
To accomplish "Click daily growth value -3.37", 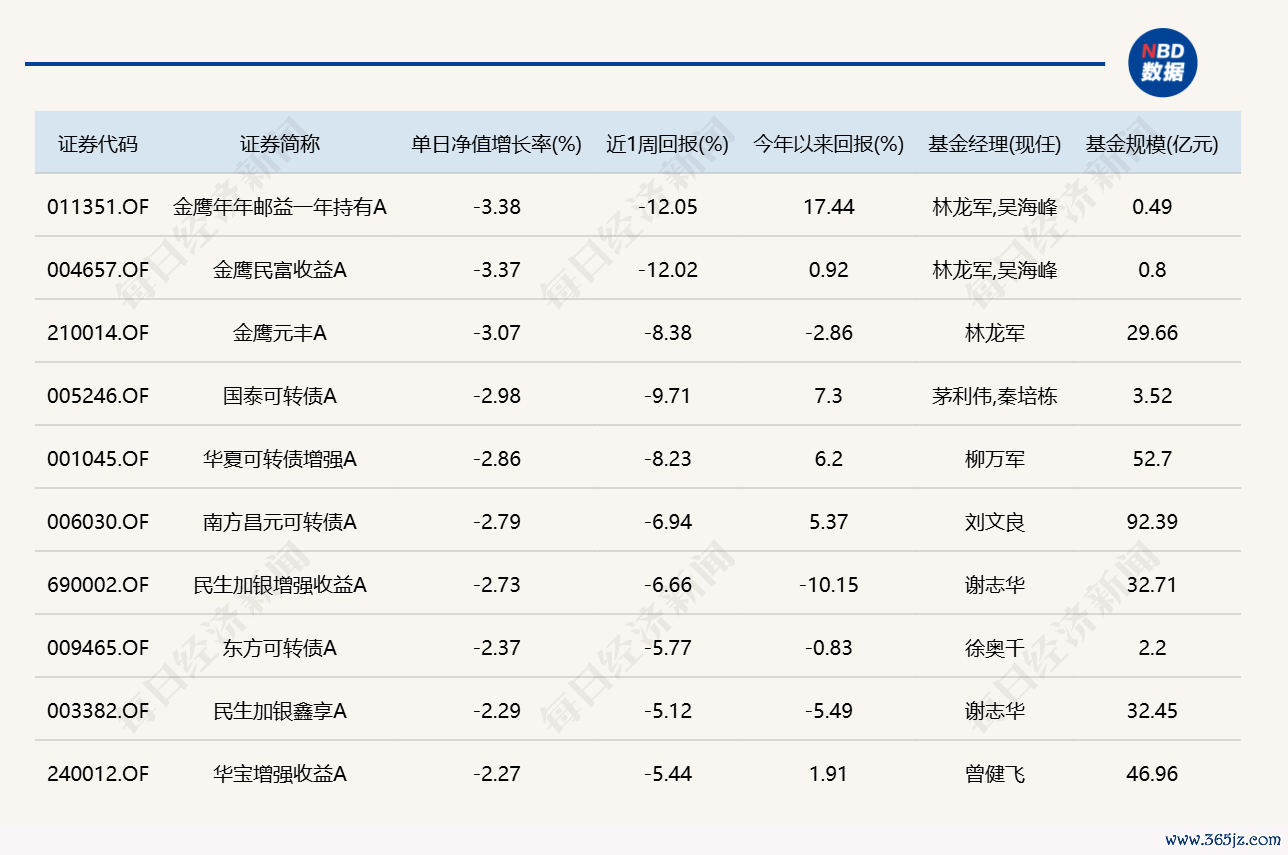I will coord(497,270).
